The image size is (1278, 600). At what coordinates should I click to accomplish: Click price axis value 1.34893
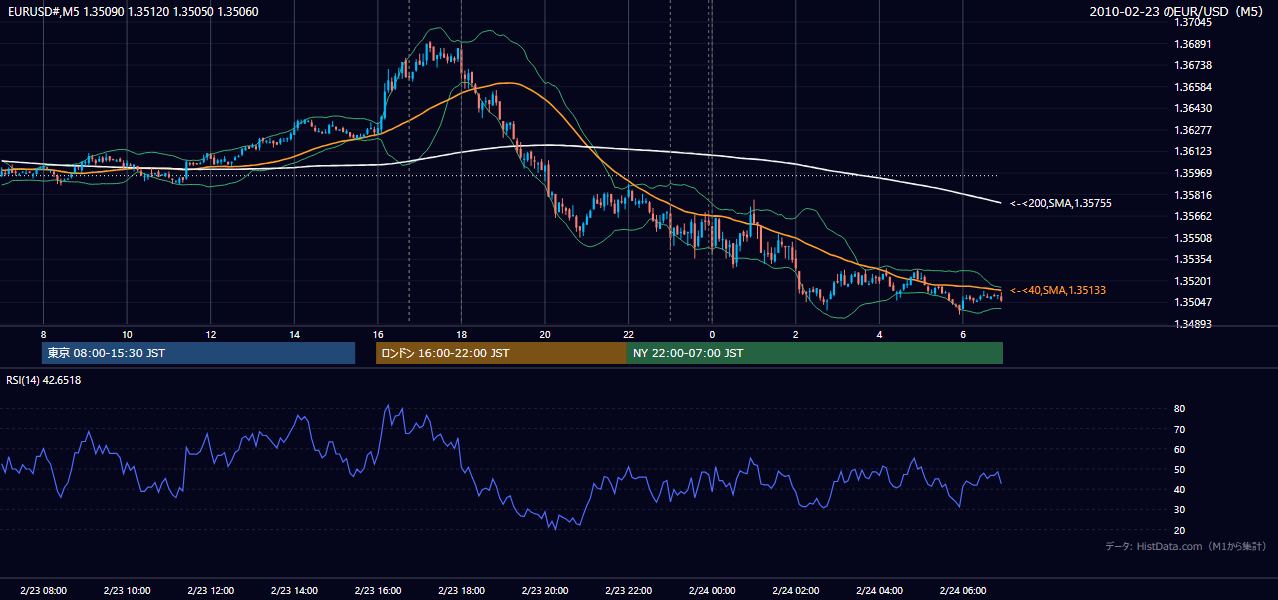[x=1194, y=324]
